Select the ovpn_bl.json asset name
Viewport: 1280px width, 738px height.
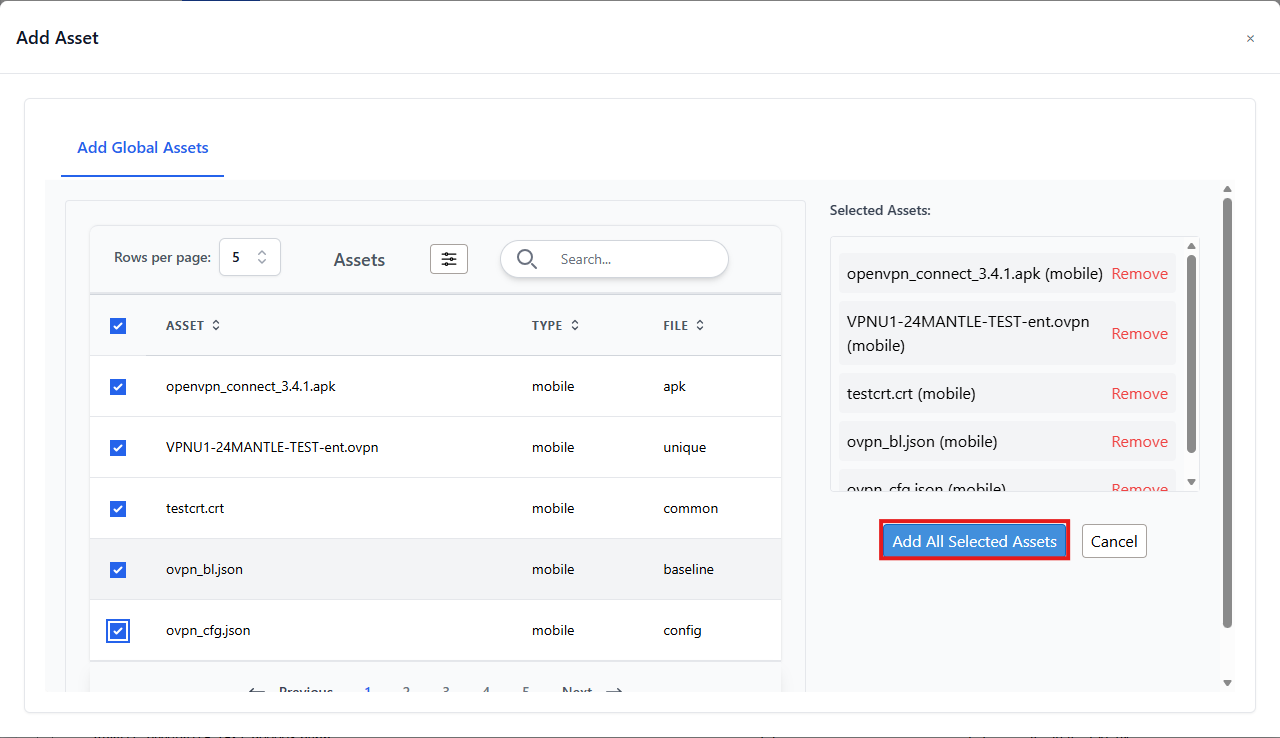coord(204,570)
